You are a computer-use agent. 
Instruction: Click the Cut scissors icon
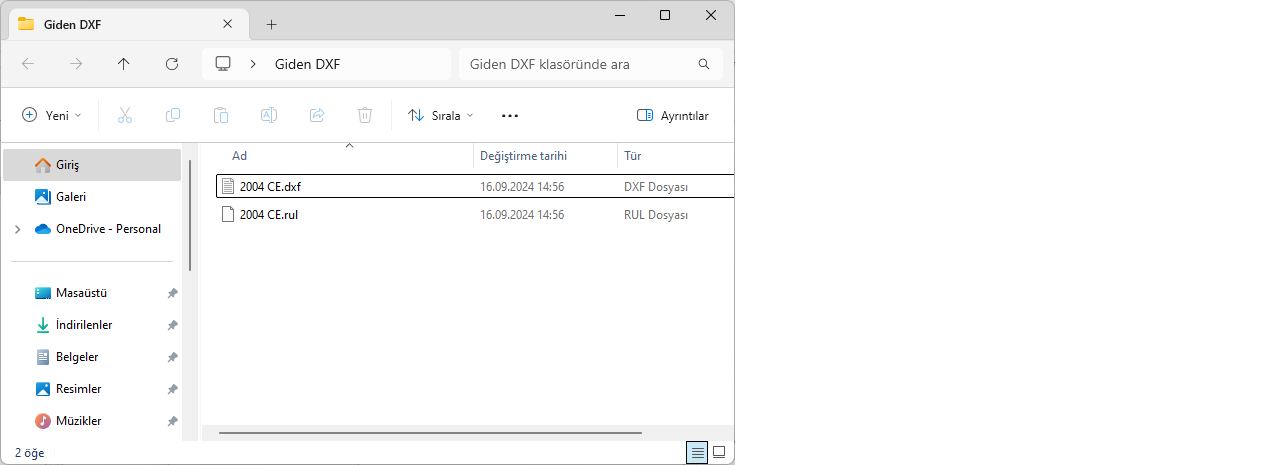click(125, 115)
